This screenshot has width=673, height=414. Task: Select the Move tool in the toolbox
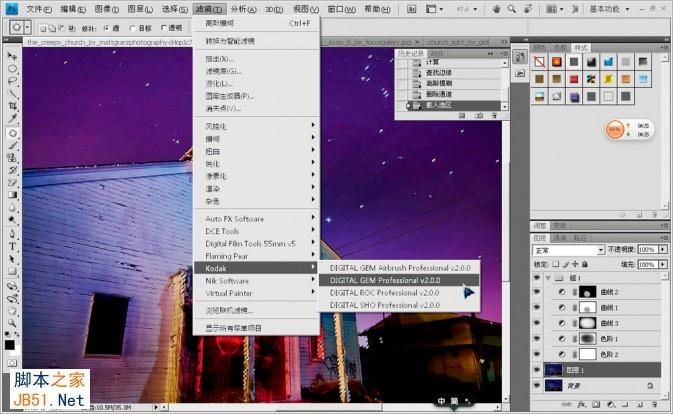pos(12,56)
